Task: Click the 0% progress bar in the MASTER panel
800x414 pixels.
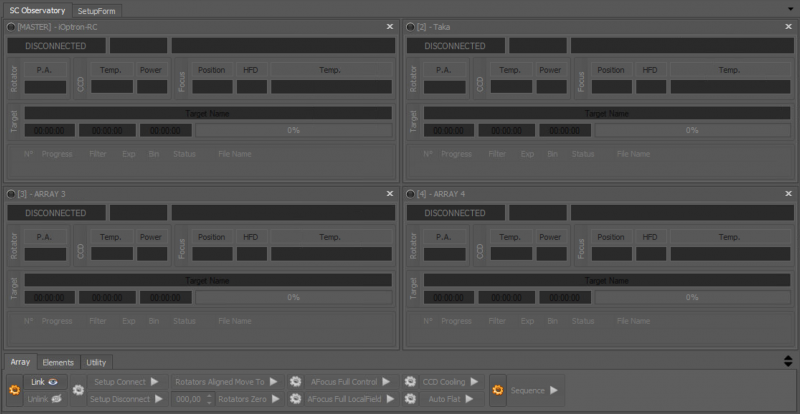Action: tap(293, 130)
